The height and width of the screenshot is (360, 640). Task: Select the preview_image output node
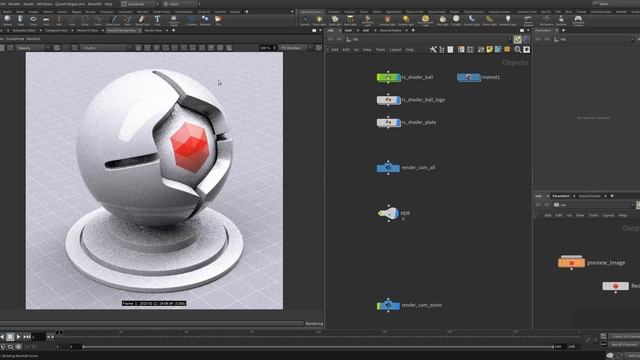click(571, 262)
